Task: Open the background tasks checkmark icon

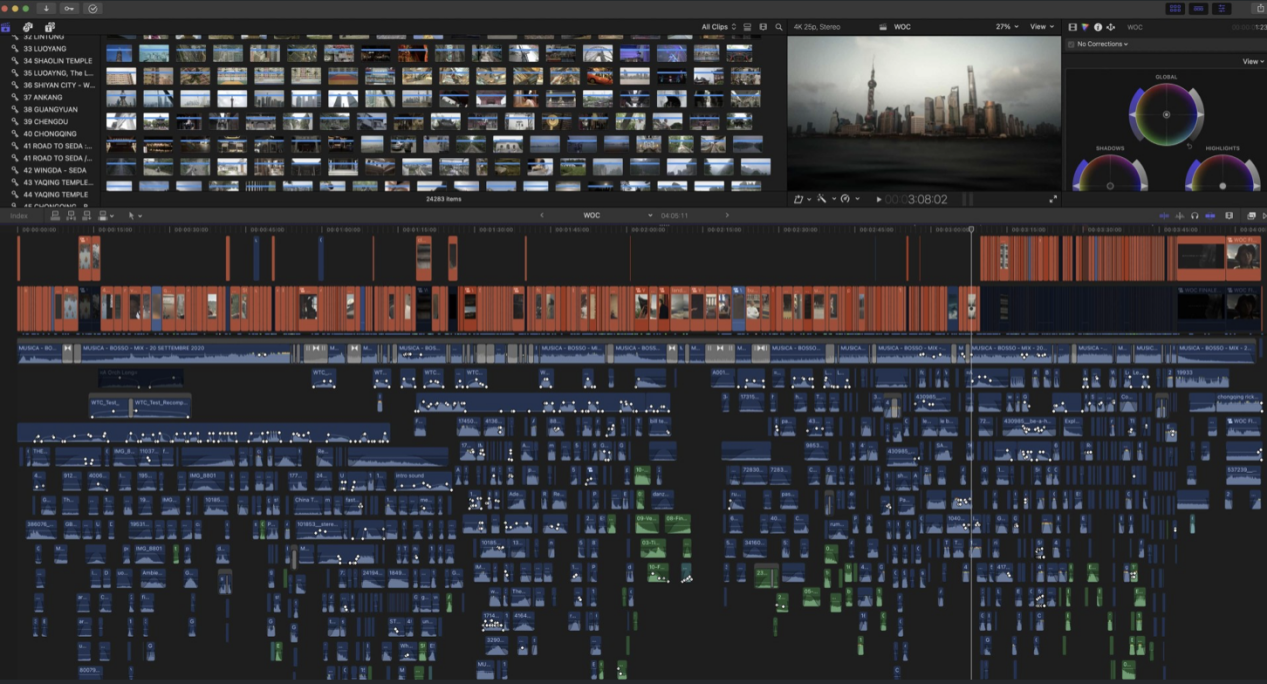Action: point(94,8)
